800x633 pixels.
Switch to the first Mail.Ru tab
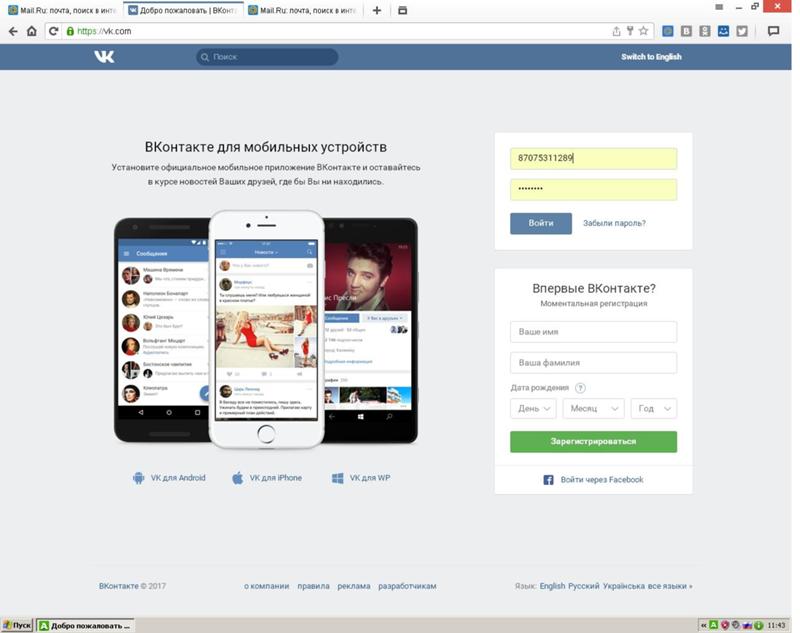[63, 10]
